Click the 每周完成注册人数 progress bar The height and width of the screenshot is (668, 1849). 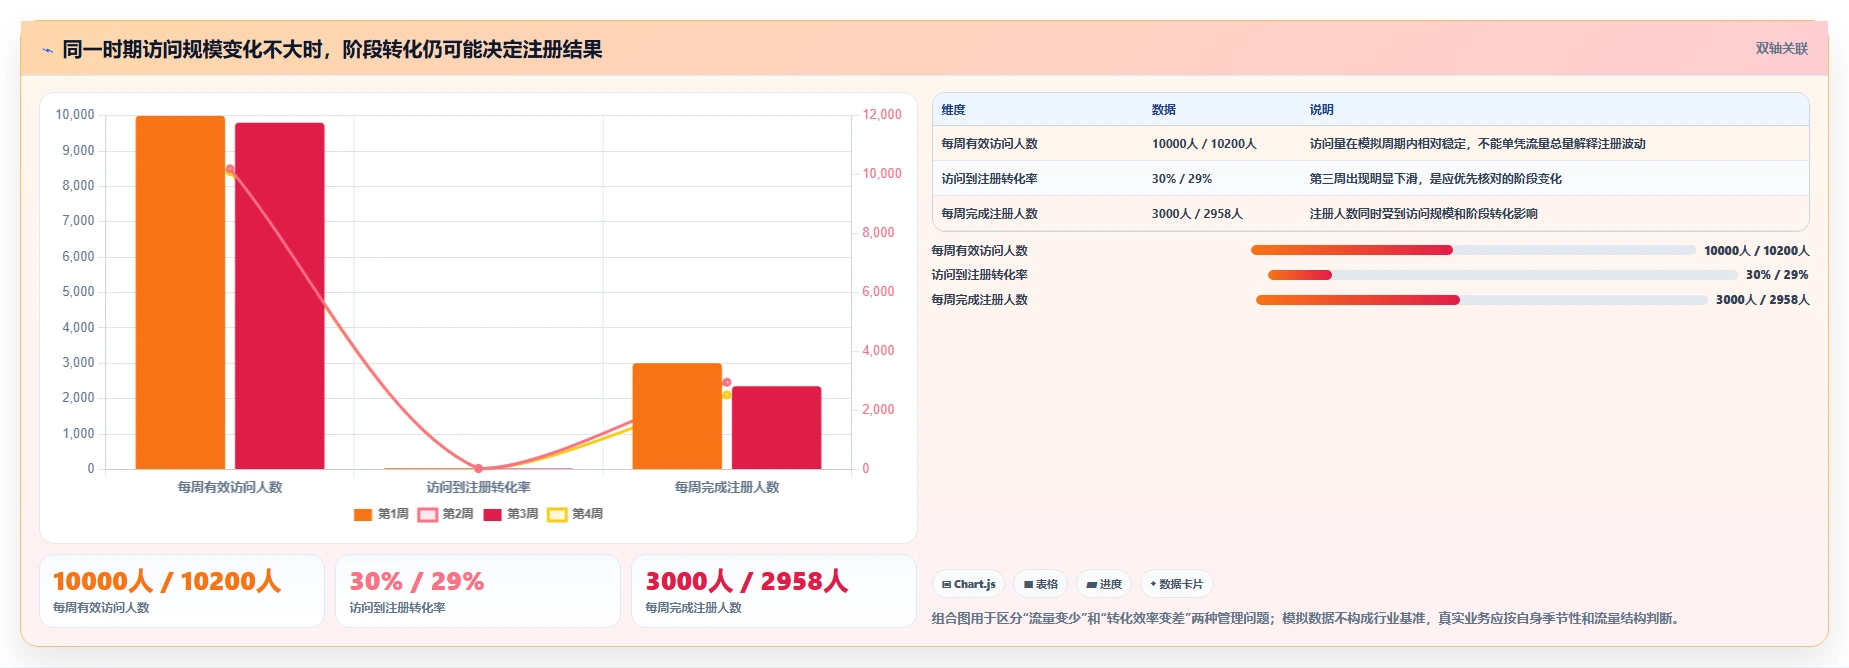(1482, 300)
